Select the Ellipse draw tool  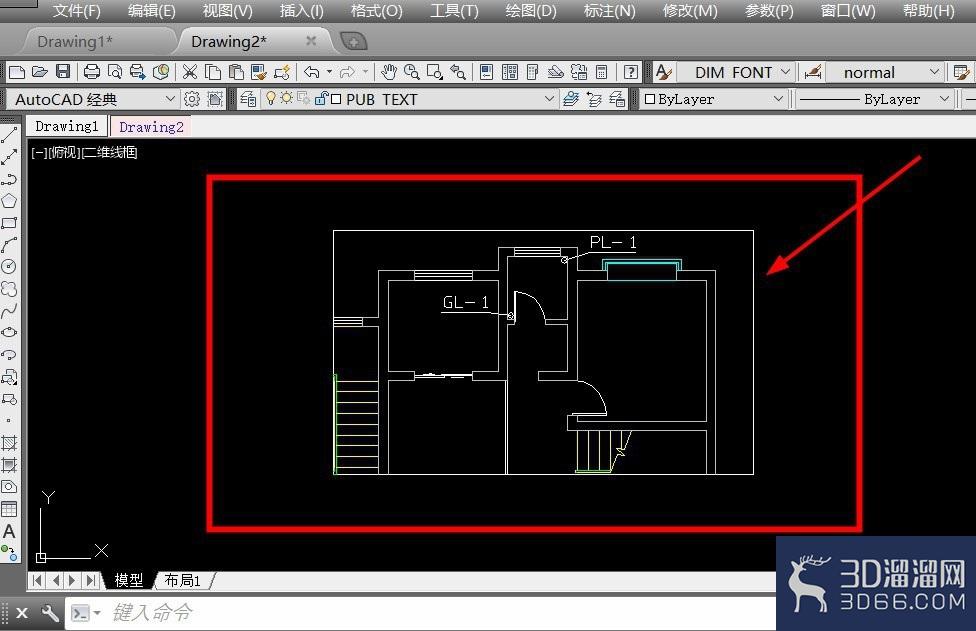[x=9, y=332]
